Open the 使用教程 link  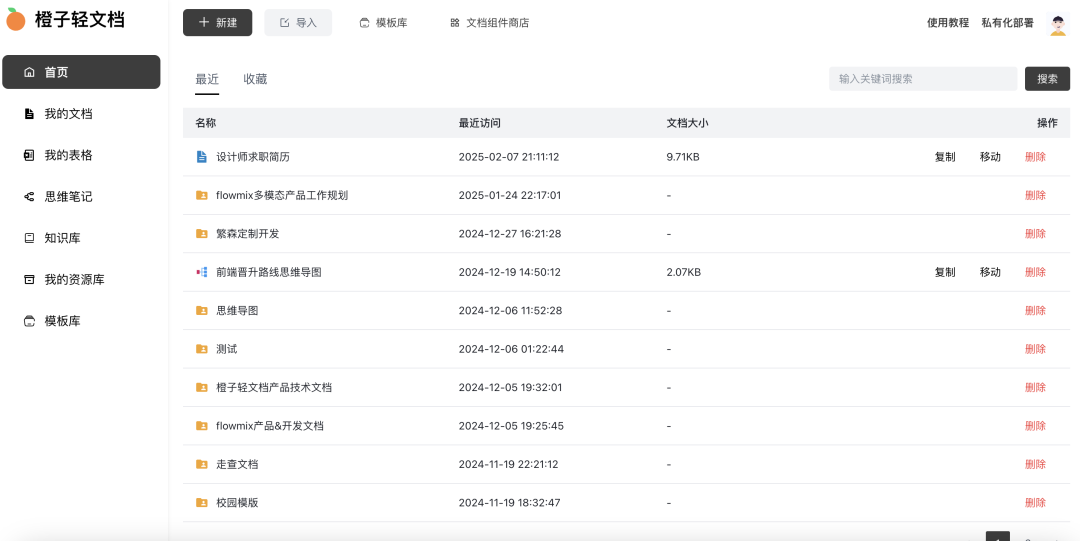coord(948,23)
